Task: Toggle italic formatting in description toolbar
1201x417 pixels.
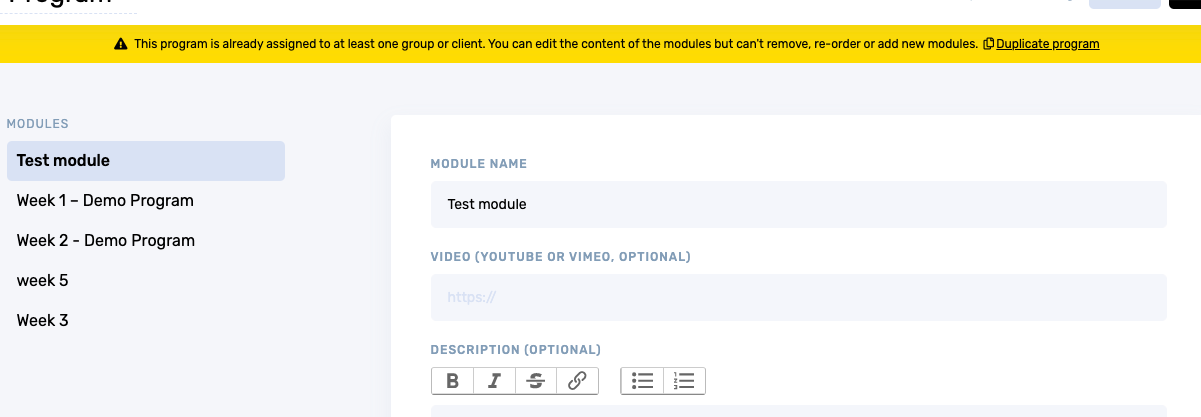Action: tap(494, 381)
